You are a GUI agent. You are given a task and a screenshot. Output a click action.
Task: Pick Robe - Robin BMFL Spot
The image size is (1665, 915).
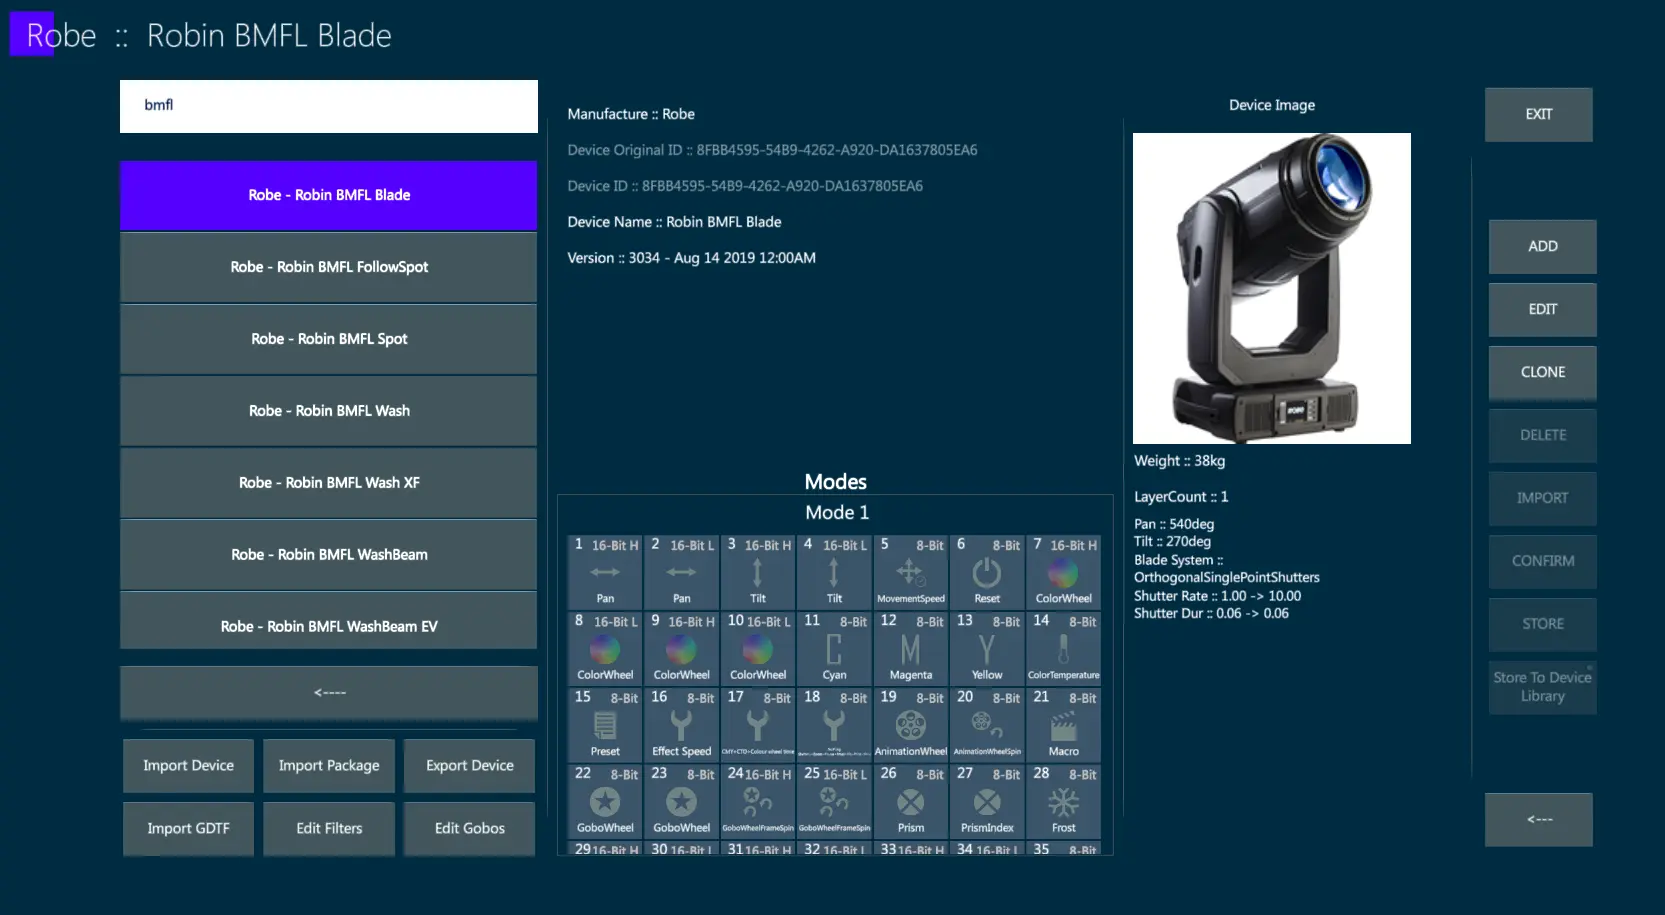pos(329,339)
